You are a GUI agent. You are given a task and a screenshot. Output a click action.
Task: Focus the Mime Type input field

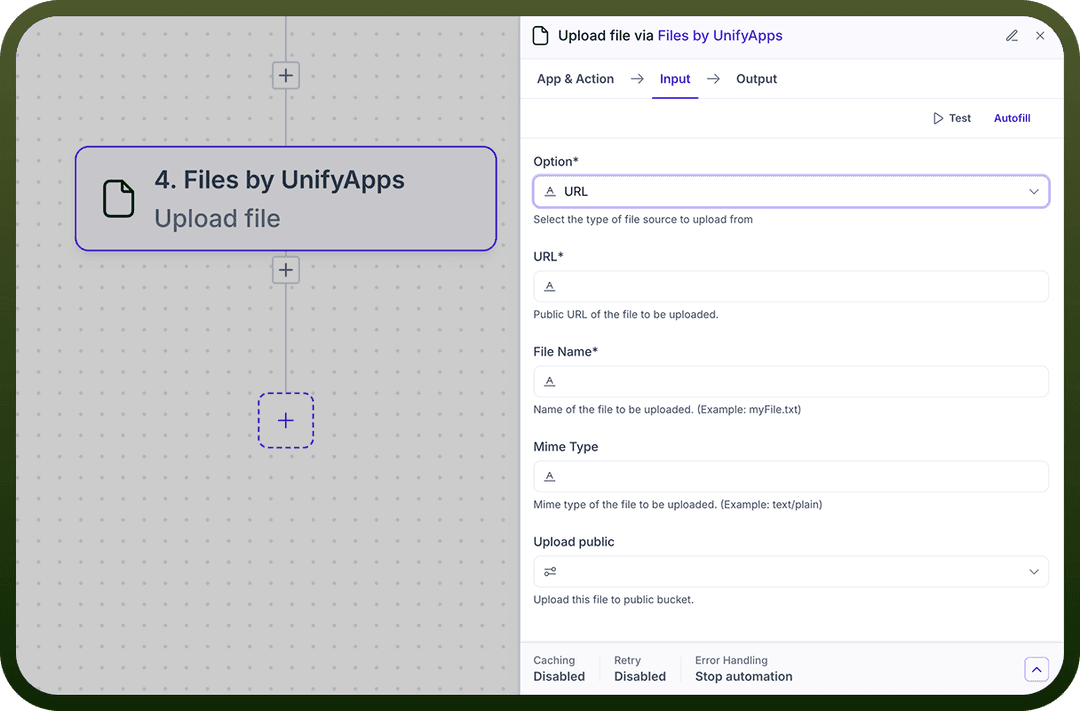(791, 477)
